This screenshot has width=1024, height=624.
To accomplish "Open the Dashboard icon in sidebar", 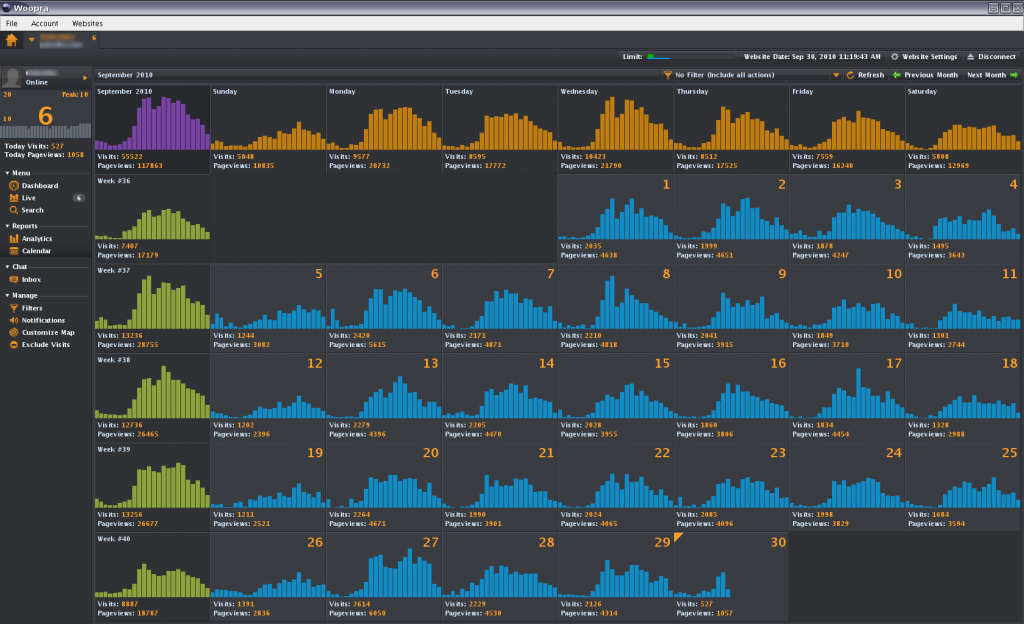I will click(x=14, y=186).
